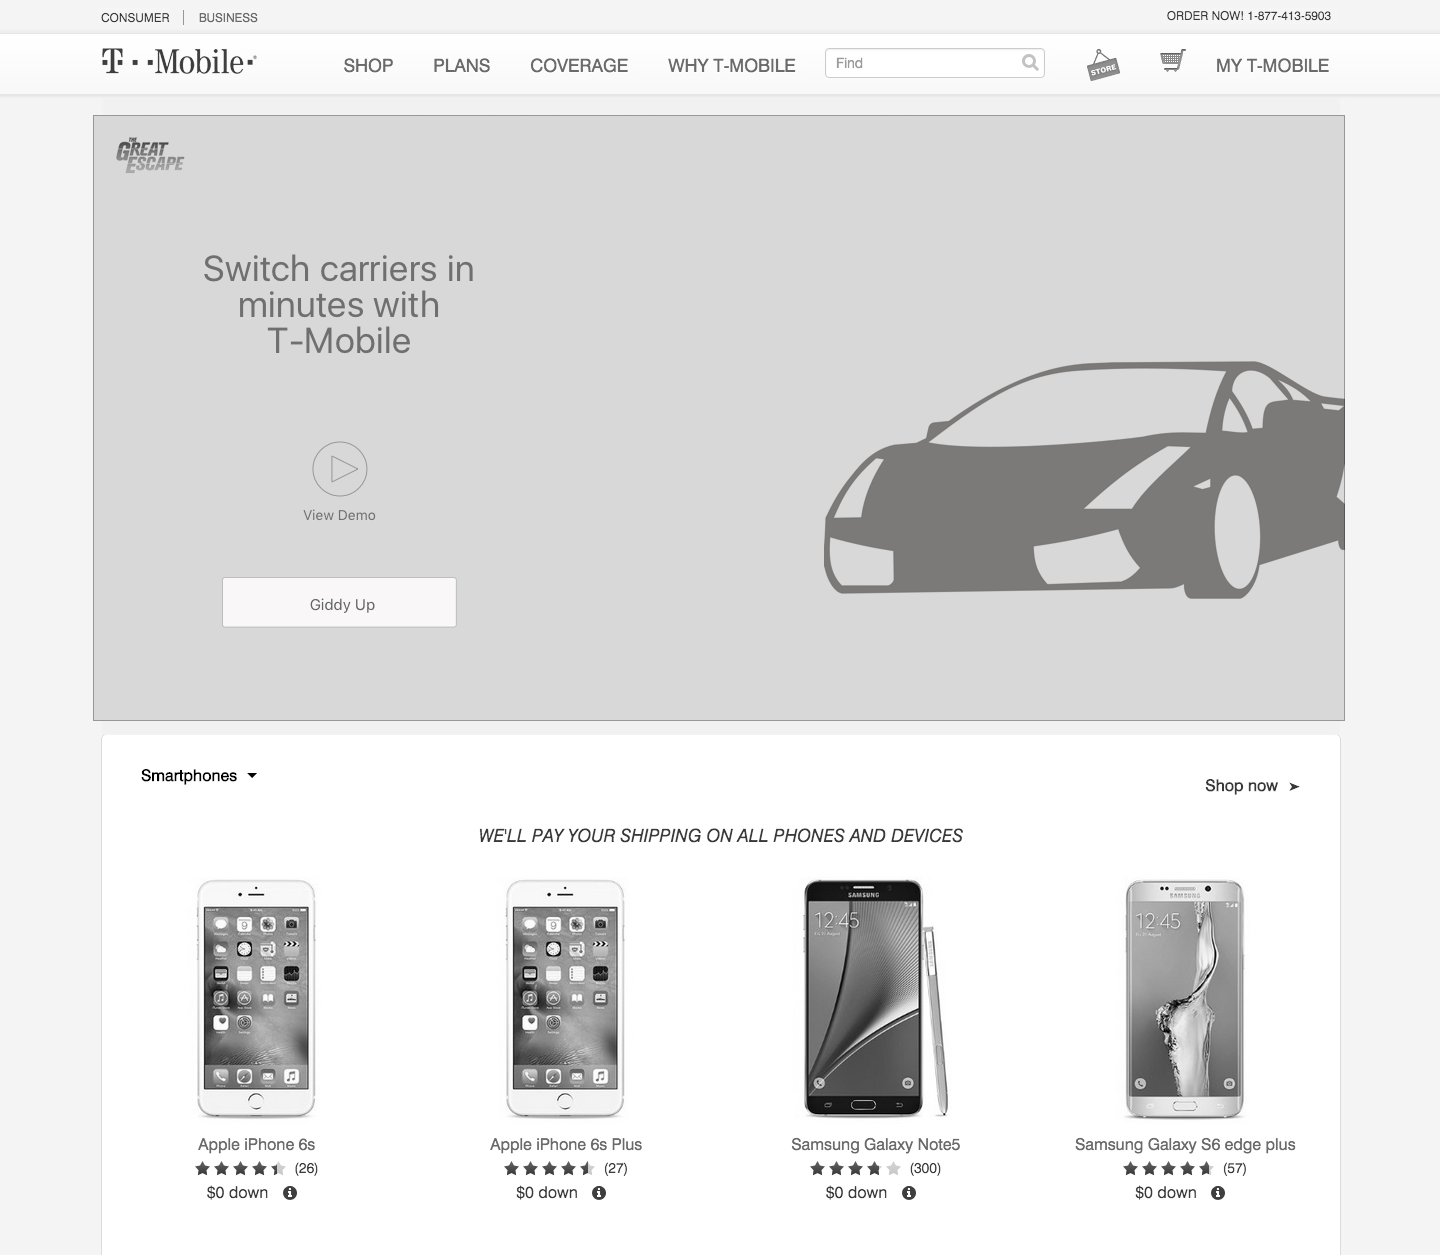Show info for iPhone 6s Plus pricing

599,1193
